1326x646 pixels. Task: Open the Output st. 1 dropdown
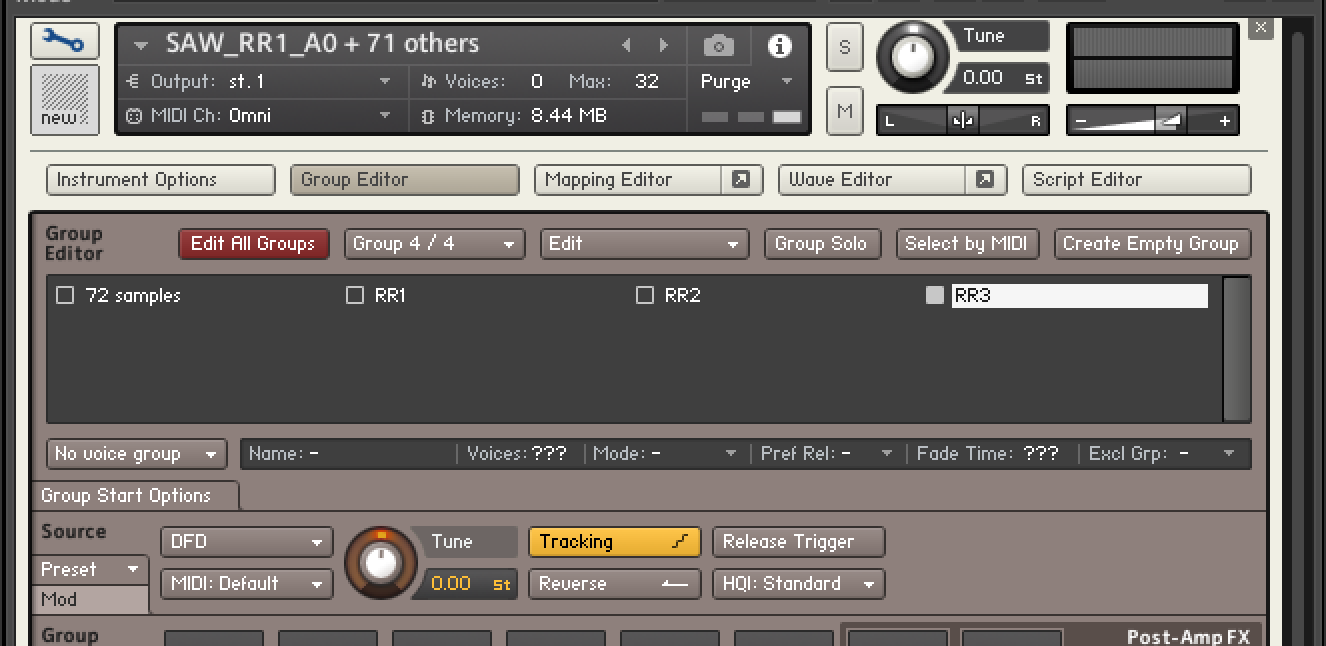click(260, 82)
